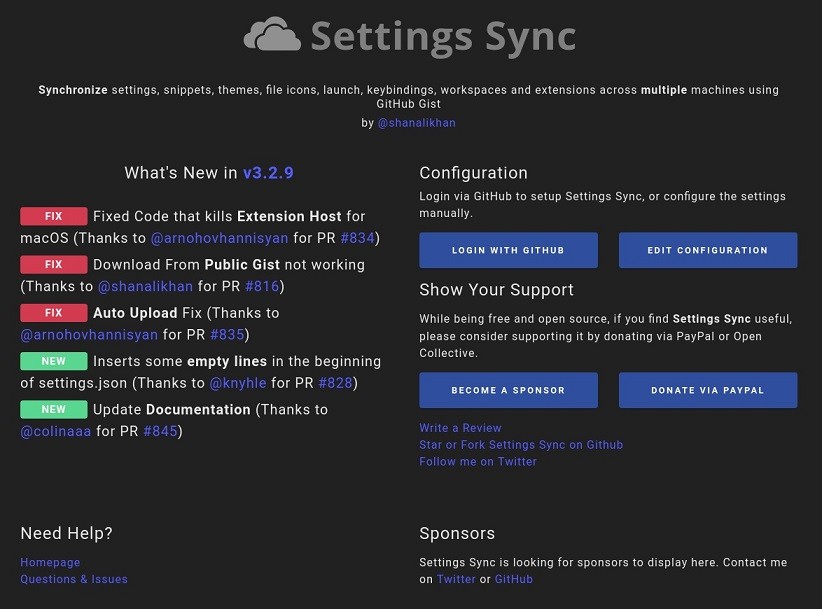
Task: Click Twitter link in Sponsors section
Action: (456, 579)
